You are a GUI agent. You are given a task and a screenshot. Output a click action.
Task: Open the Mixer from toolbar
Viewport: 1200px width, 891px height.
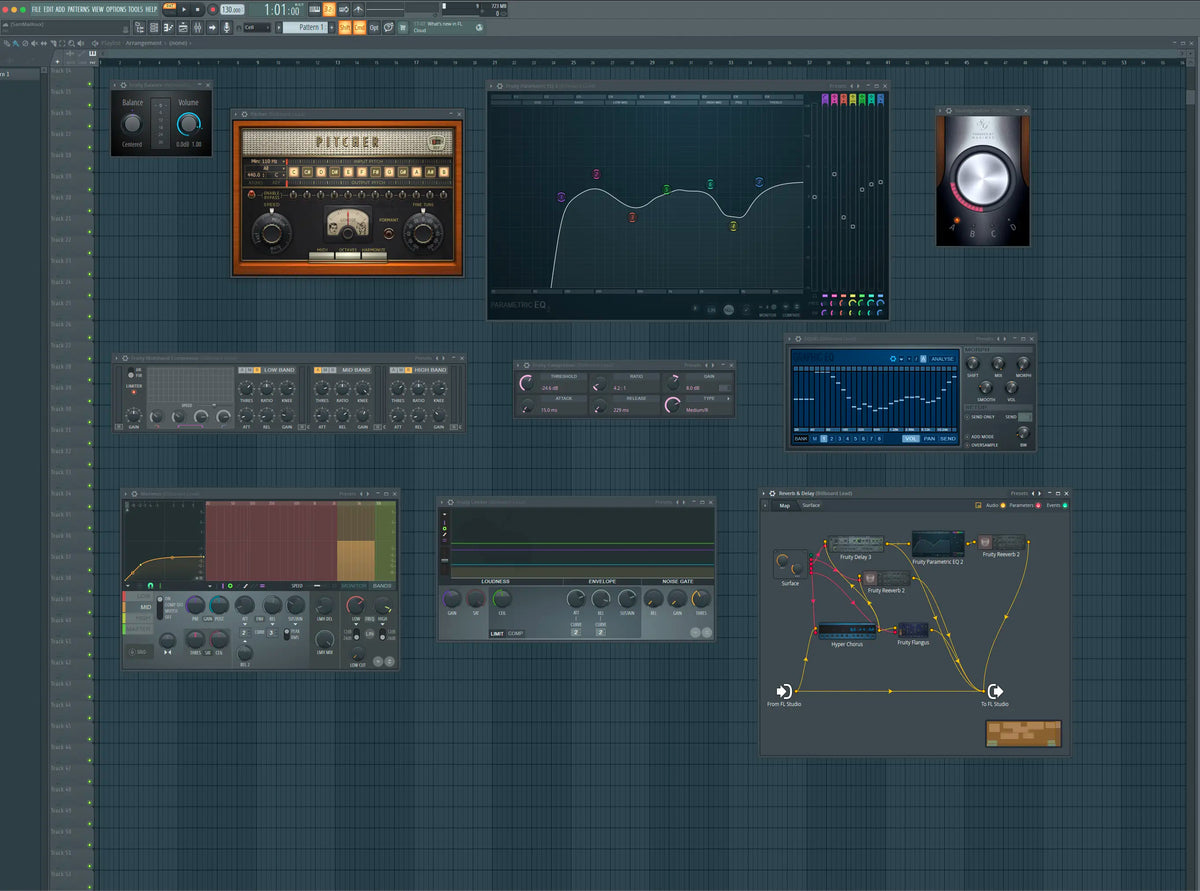[x=198, y=27]
